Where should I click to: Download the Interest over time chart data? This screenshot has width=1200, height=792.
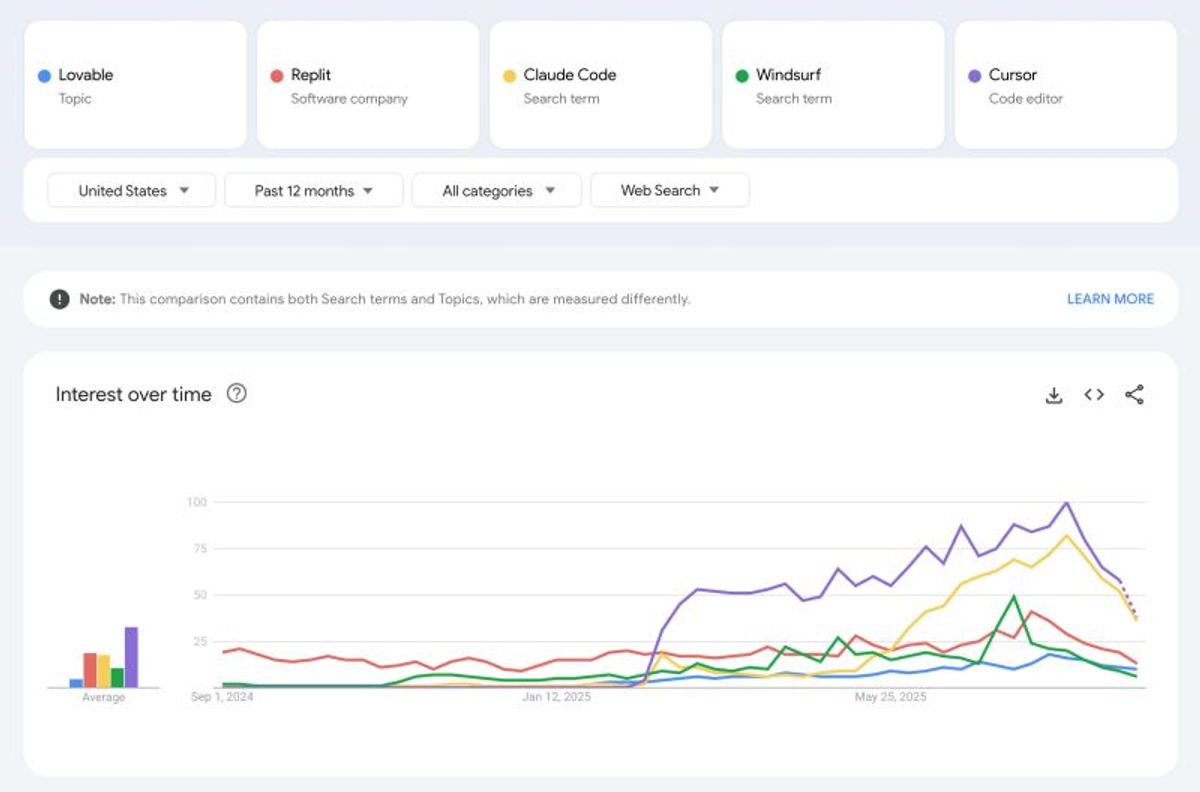pos(1053,395)
